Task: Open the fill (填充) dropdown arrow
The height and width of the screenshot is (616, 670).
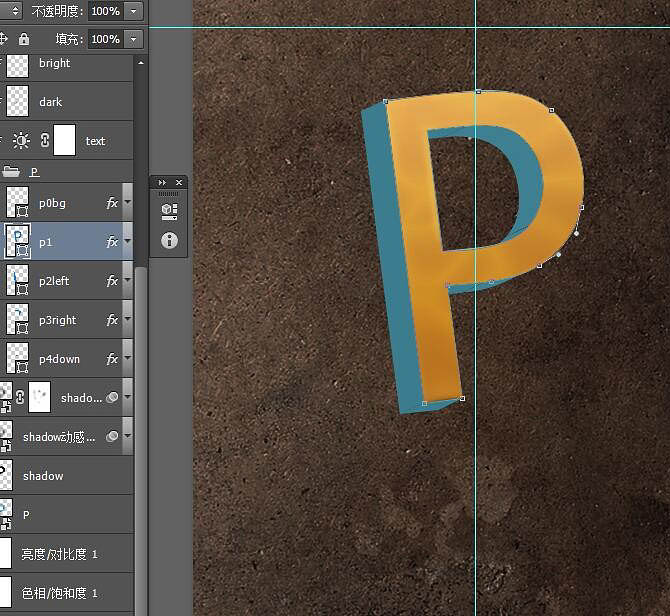Action: point(135,39)
